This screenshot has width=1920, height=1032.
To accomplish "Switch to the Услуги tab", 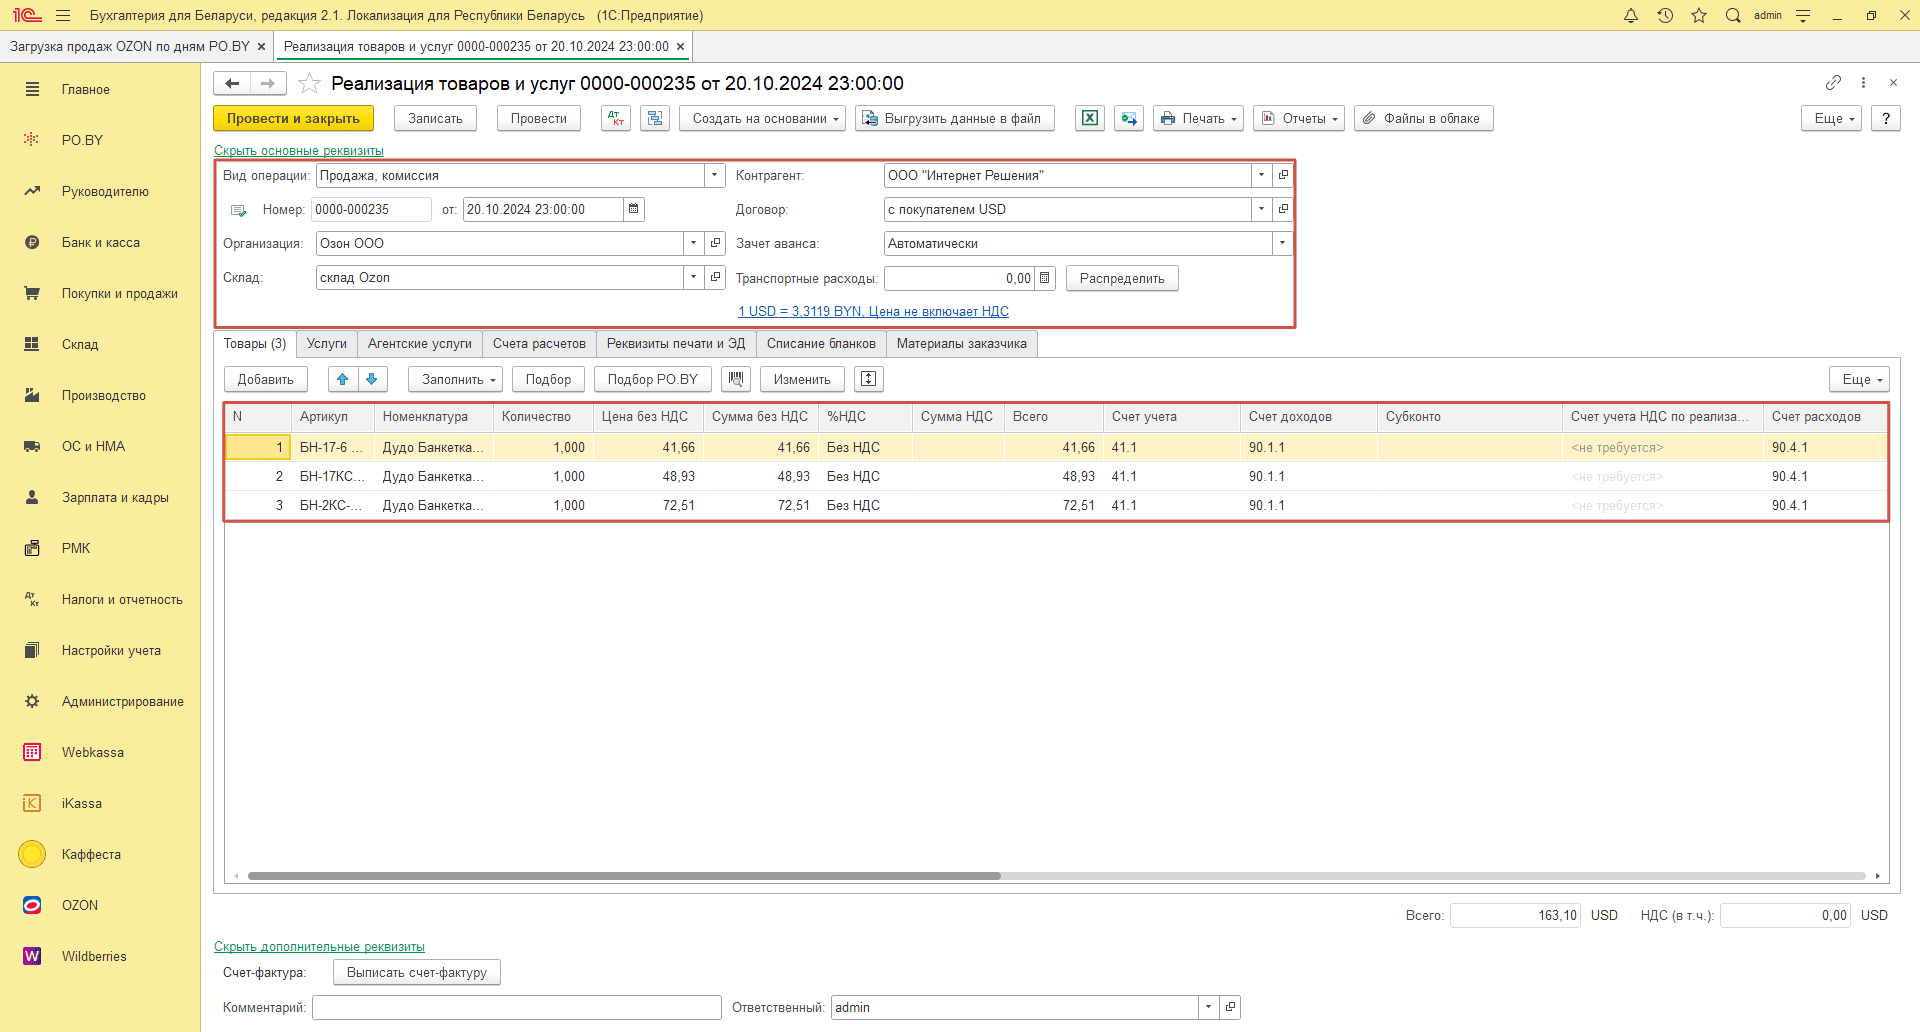I will pos(327,344).
